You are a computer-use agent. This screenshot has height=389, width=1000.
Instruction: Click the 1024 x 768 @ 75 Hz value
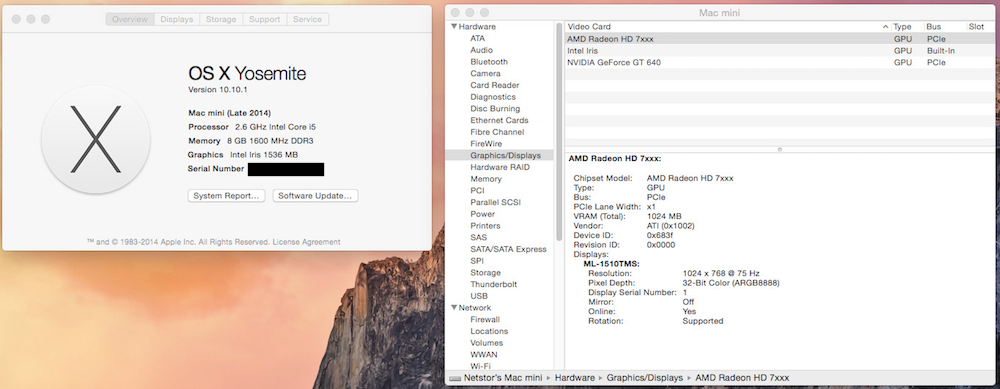click(722, 274)
